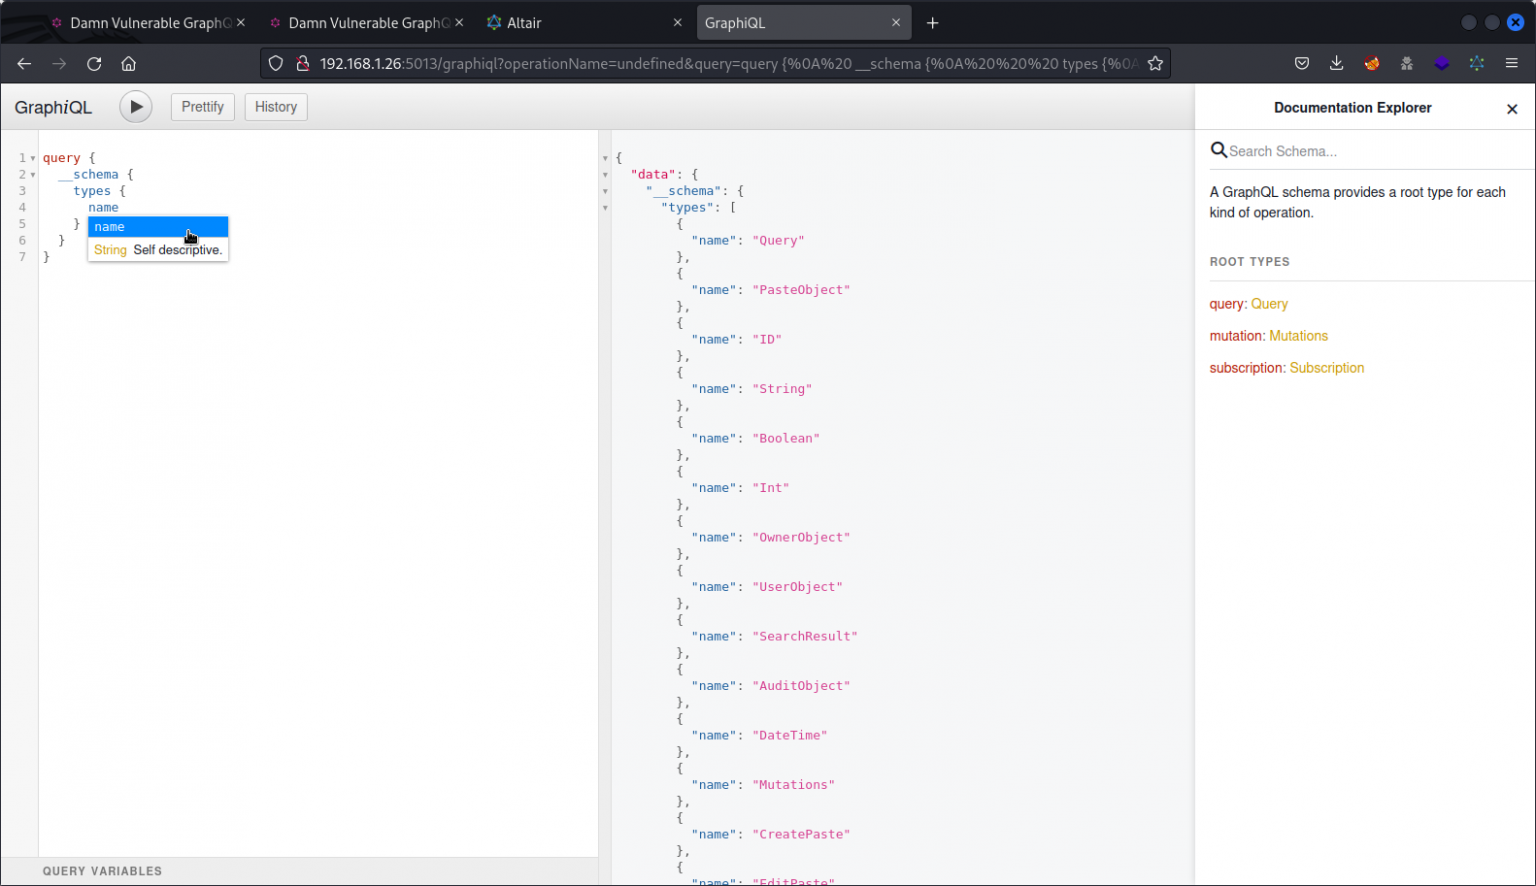This screenshot has width=1536, height=886.
Task: Run the query with the play button
Action: (x=136, y=107)
